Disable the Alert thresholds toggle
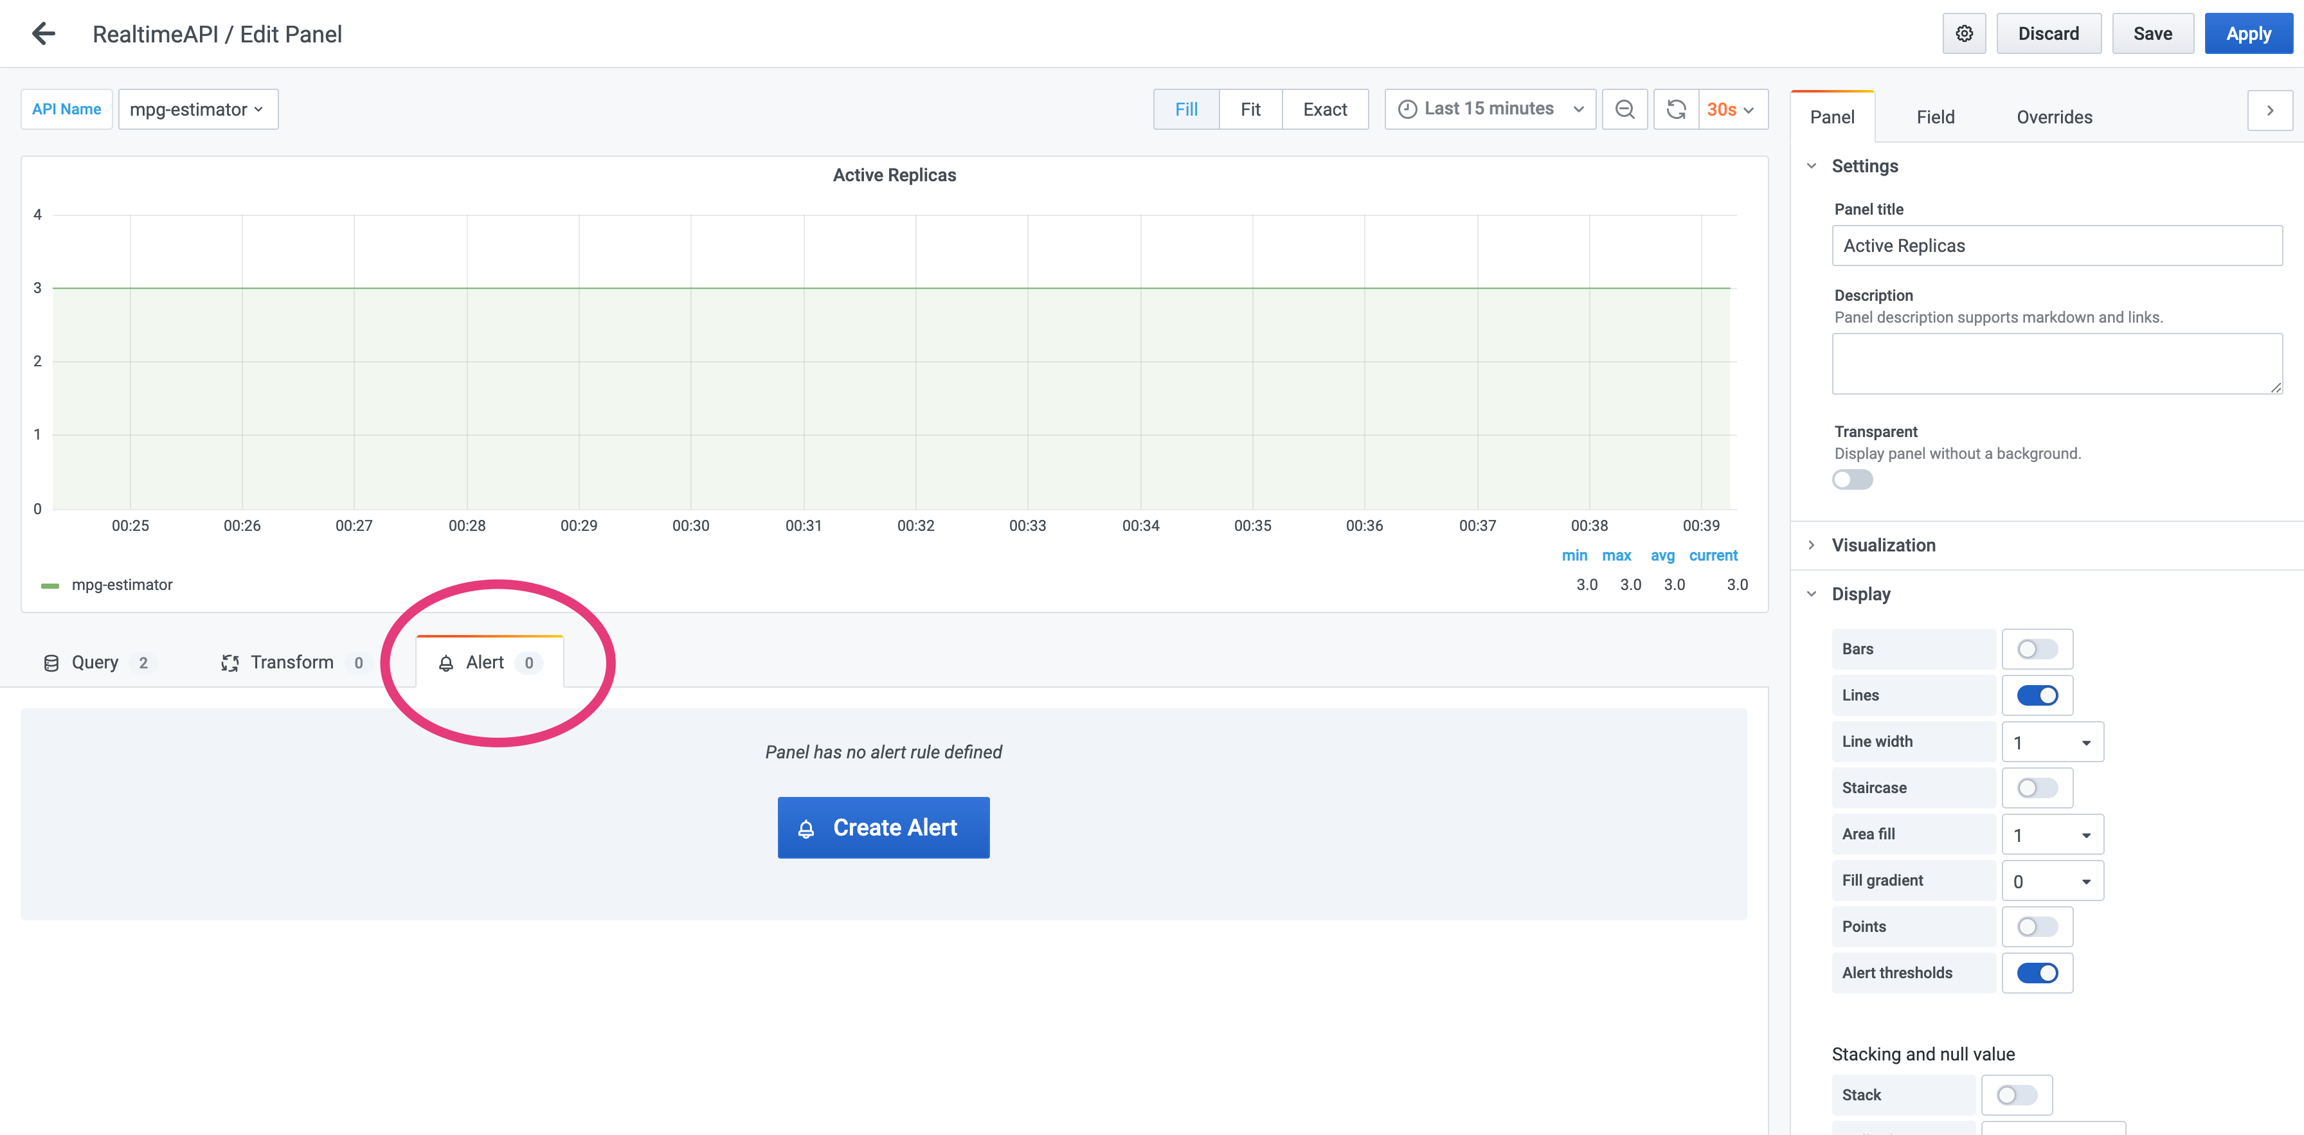The height and width of the screenshot is (1135, 2304). click(x=2036, y=973)
